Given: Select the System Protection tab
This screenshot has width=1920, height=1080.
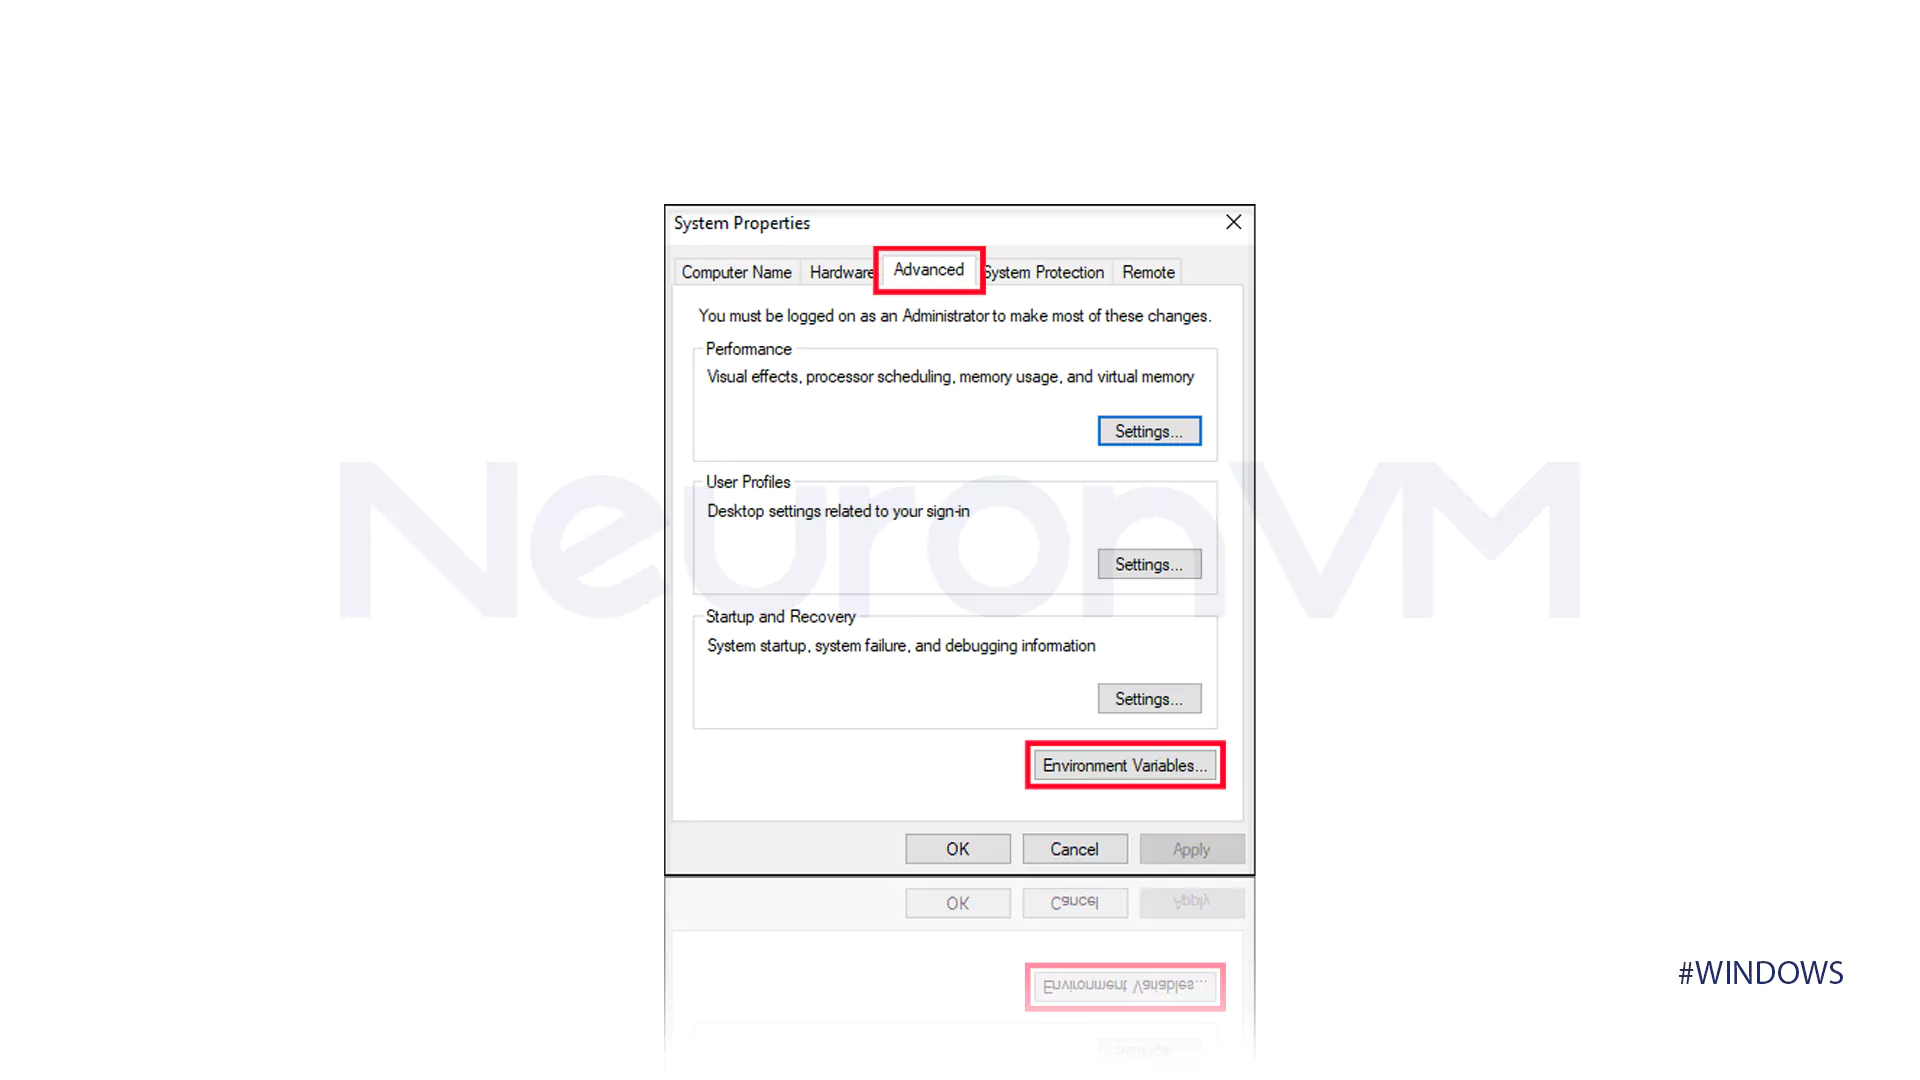Looking at the screenshot, I should pos(1042,272).
